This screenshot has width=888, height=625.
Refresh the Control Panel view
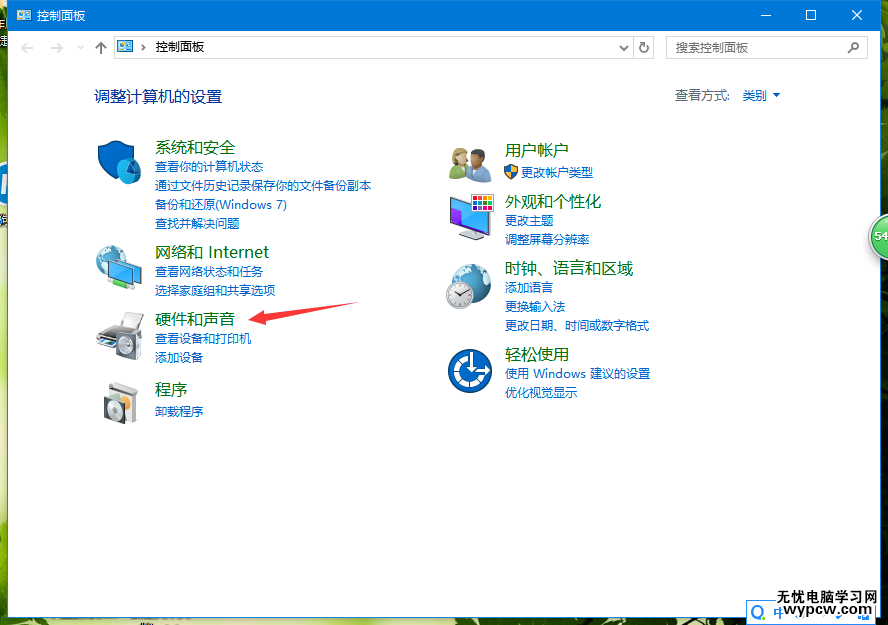coord(644,48)
